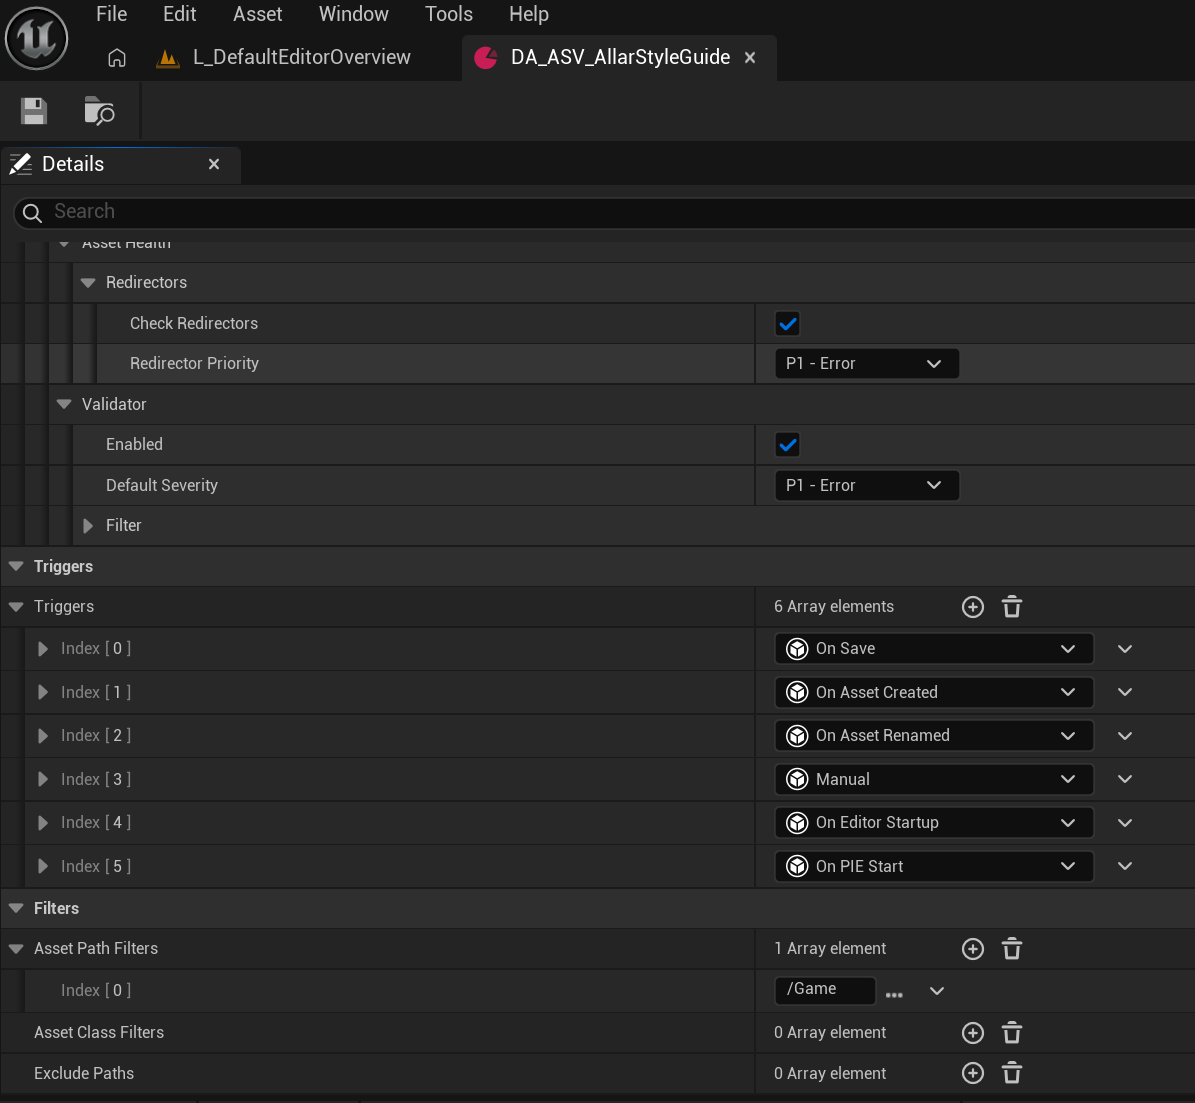The image size is (1195, 1103).
Task: Select the Details panel tab
Action: coord(120,165)
